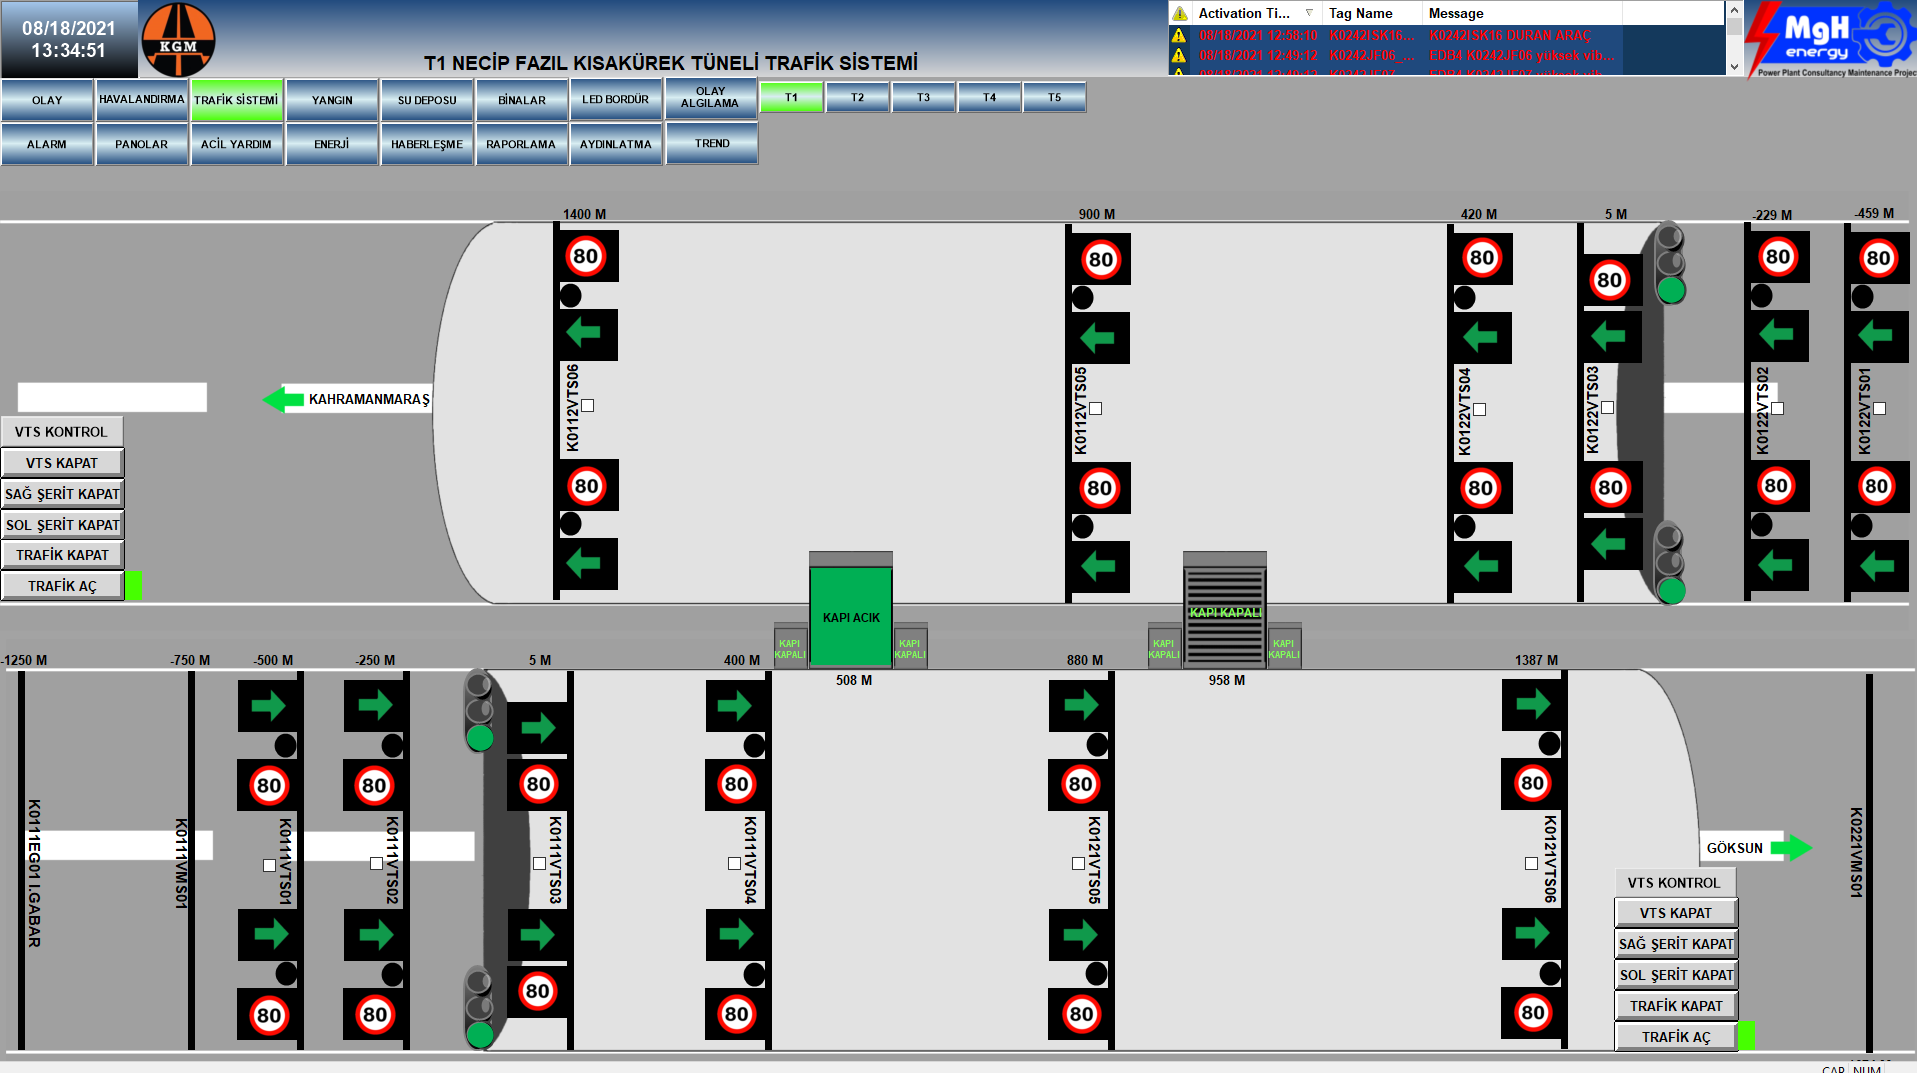This screenshot has width=1917, height=1073.
Task: Click the green Kahramanmaraş direction arrow
Action: [283, 399]
